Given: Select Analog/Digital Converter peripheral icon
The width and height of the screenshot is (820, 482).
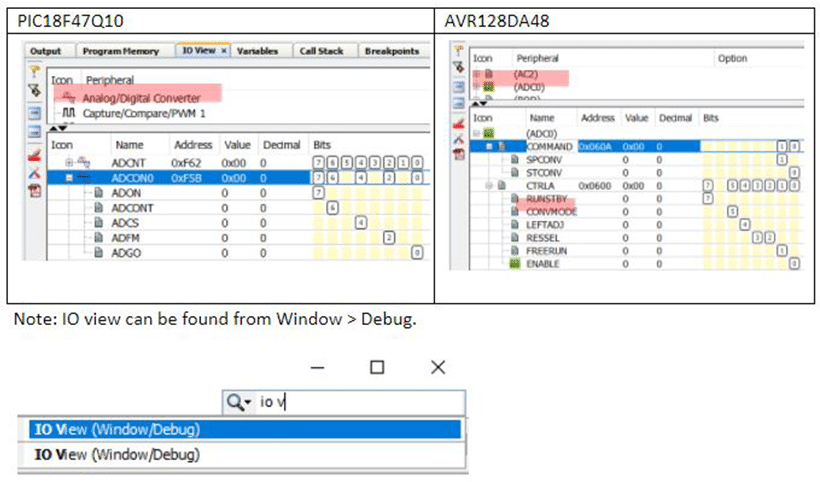Looking at the screenshot, I should pyautogui.click(x=69, y=98).
